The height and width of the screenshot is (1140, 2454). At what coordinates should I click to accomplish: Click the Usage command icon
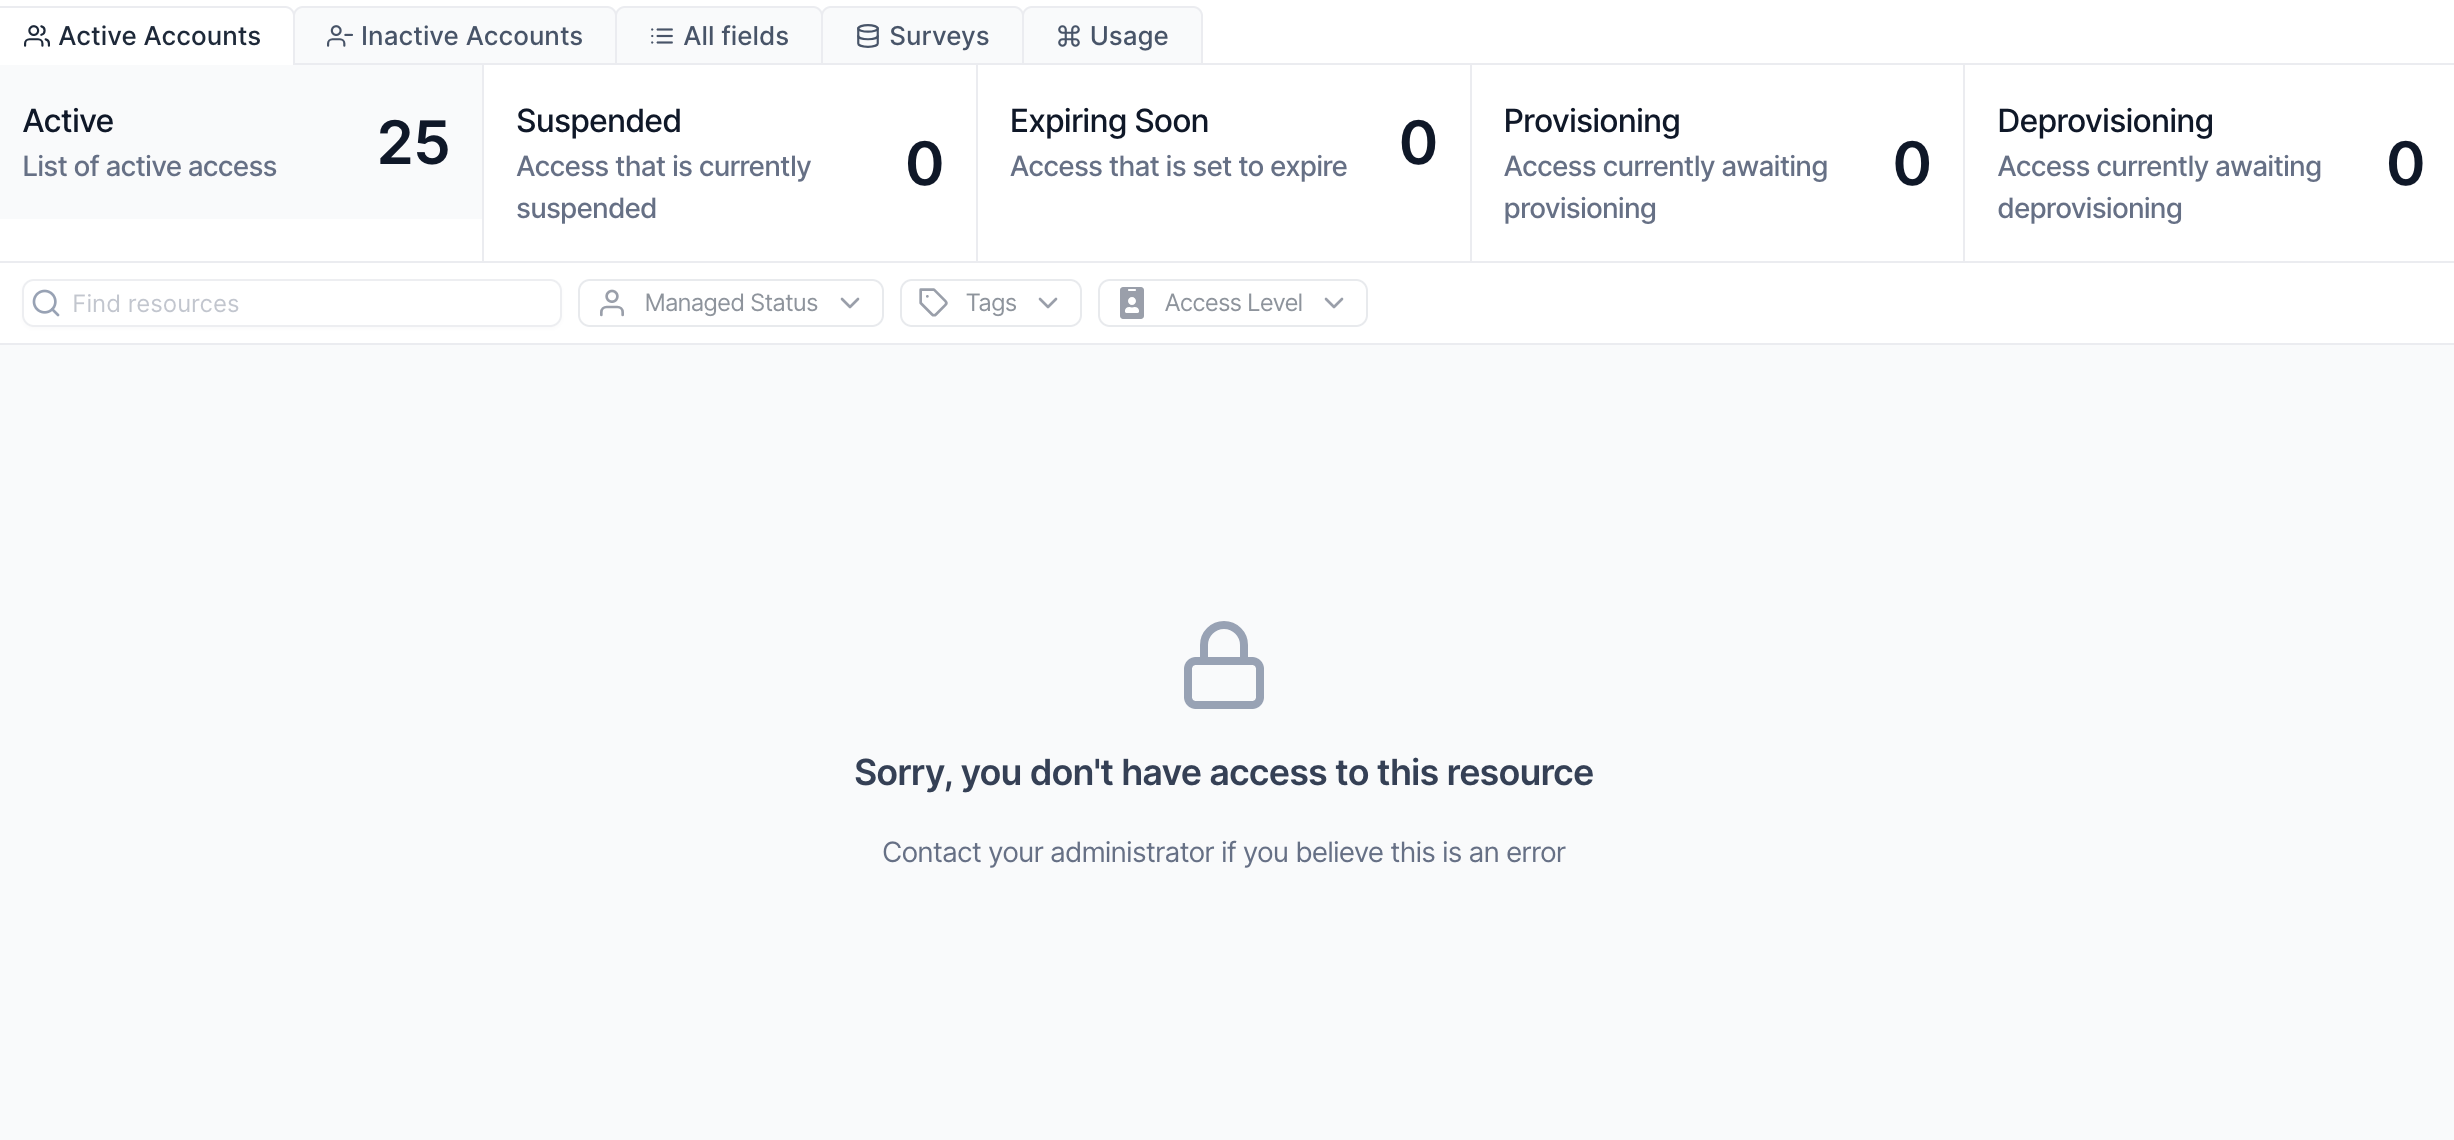[1068, 36]
